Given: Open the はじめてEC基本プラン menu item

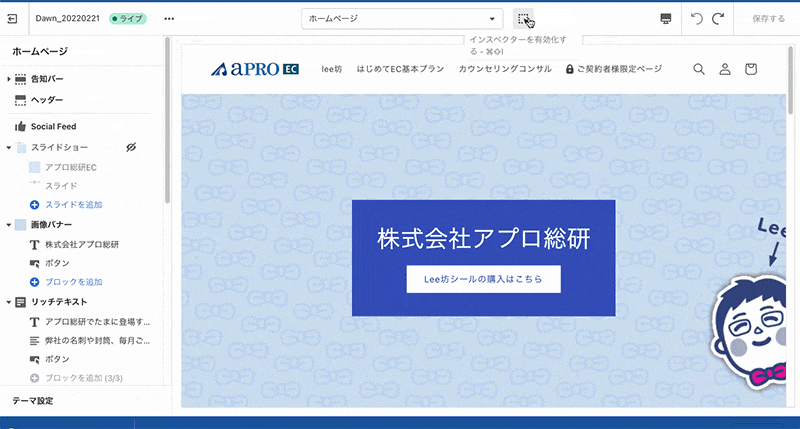Looking at the screenshot, I should pos(400,69).
